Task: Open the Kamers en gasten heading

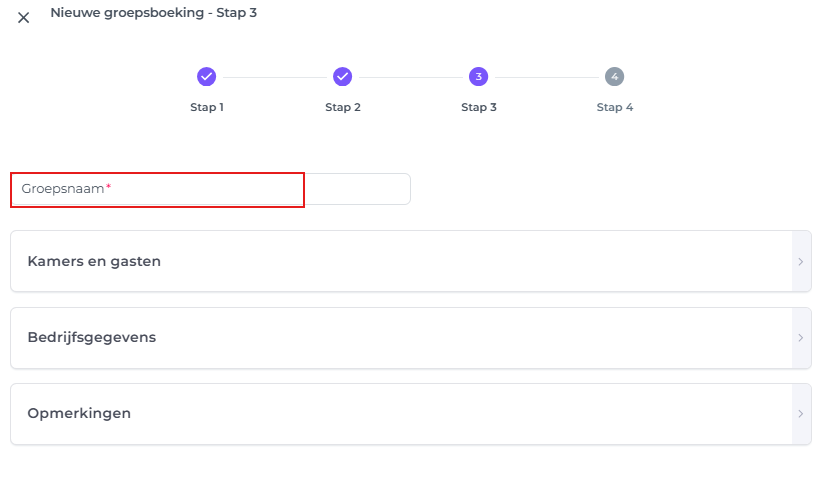Action: pyautogui.click(x=94, y=262)
